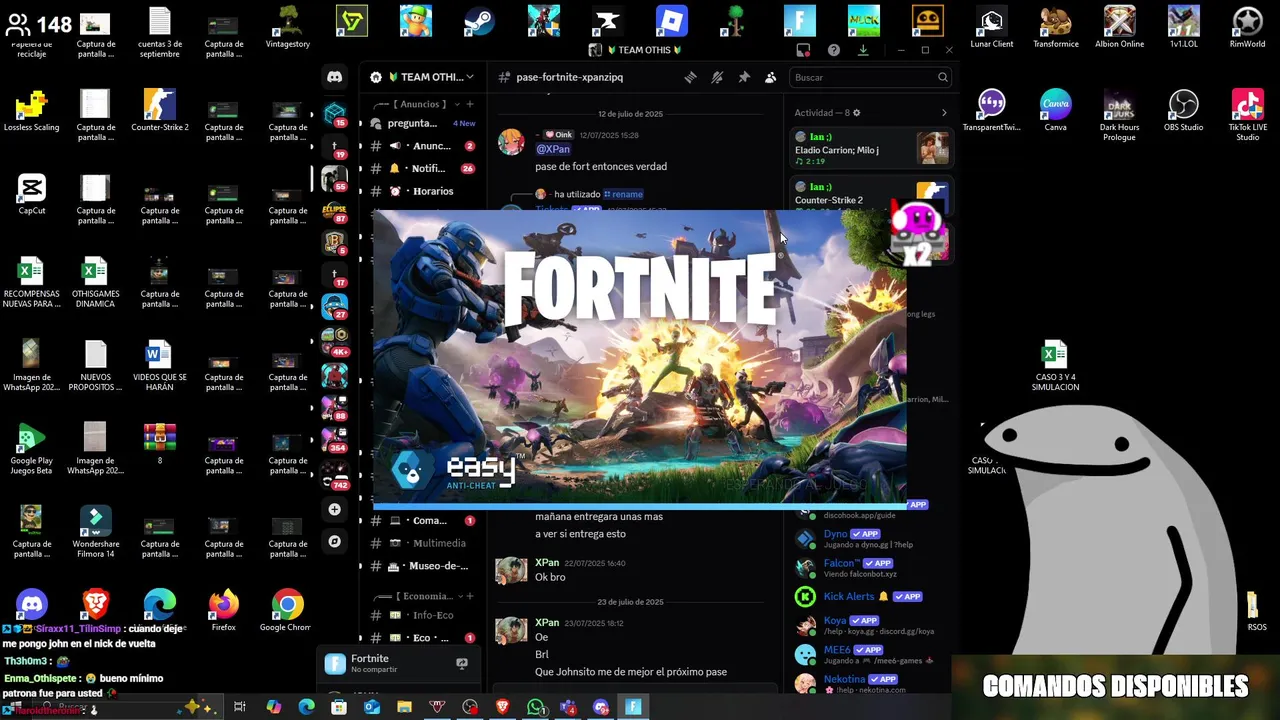Viewport: 1280px width, 720px height.
Task: Open RimWorld desktop shortcut
Action: tap(1248, 27)
